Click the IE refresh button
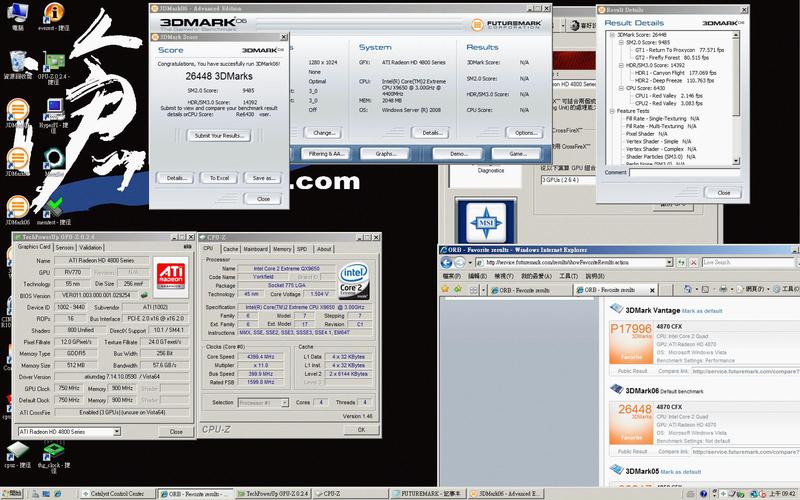The width and height of the screenshot is (800, 500). (x=681, y=262)
